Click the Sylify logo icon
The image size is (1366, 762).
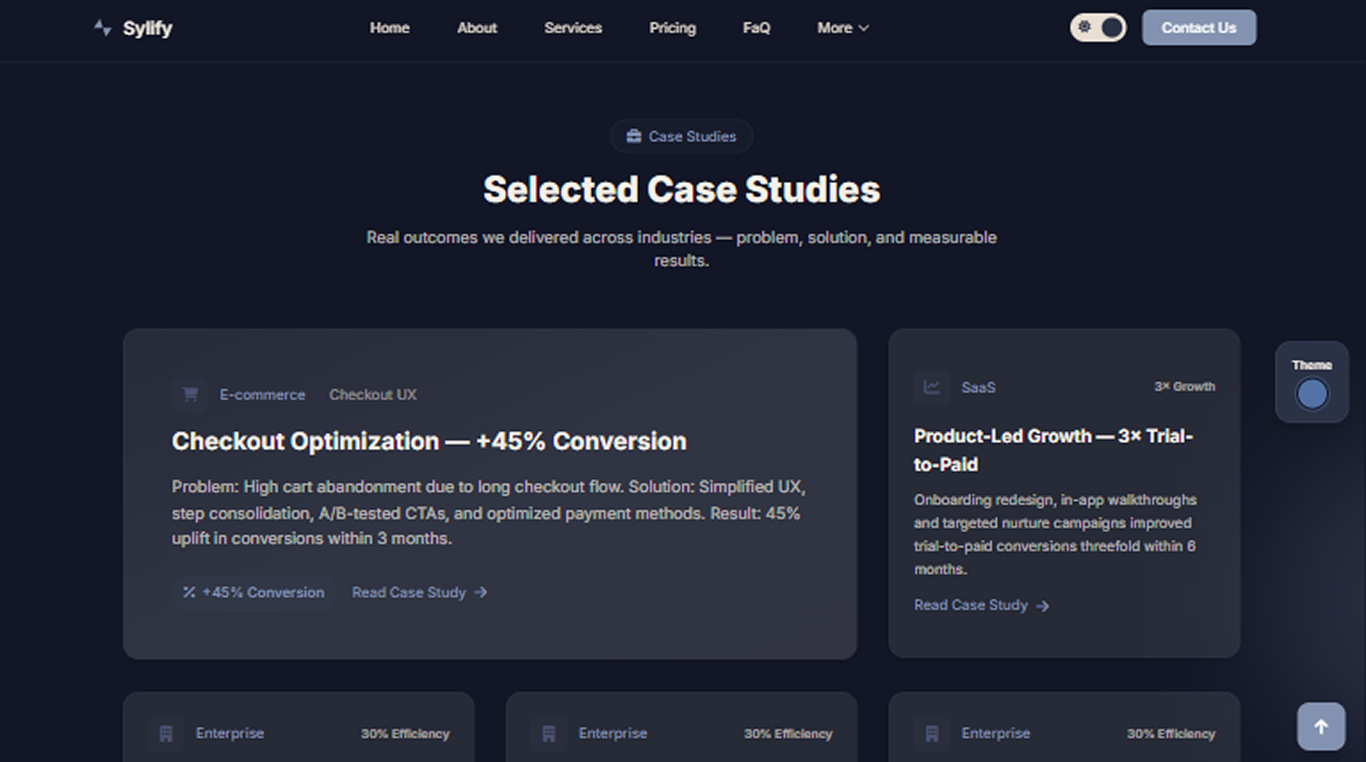tap(102, 28)
